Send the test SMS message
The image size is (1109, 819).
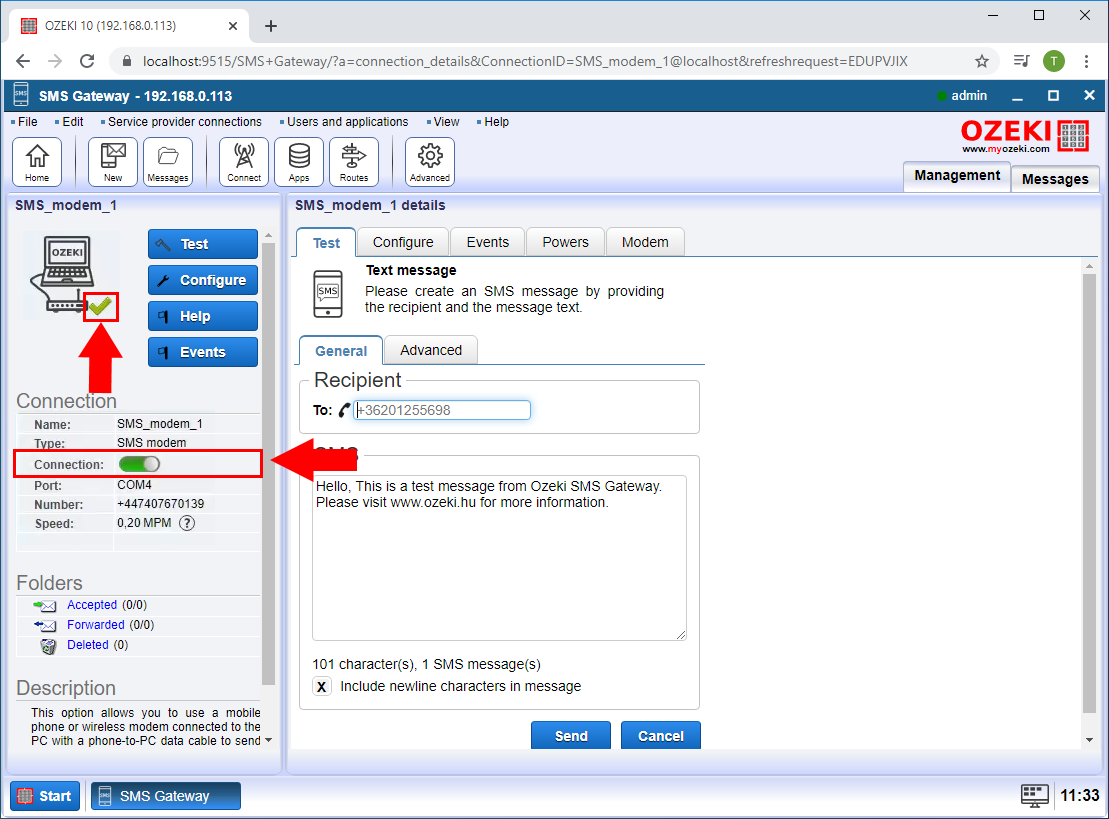point(570,735)
